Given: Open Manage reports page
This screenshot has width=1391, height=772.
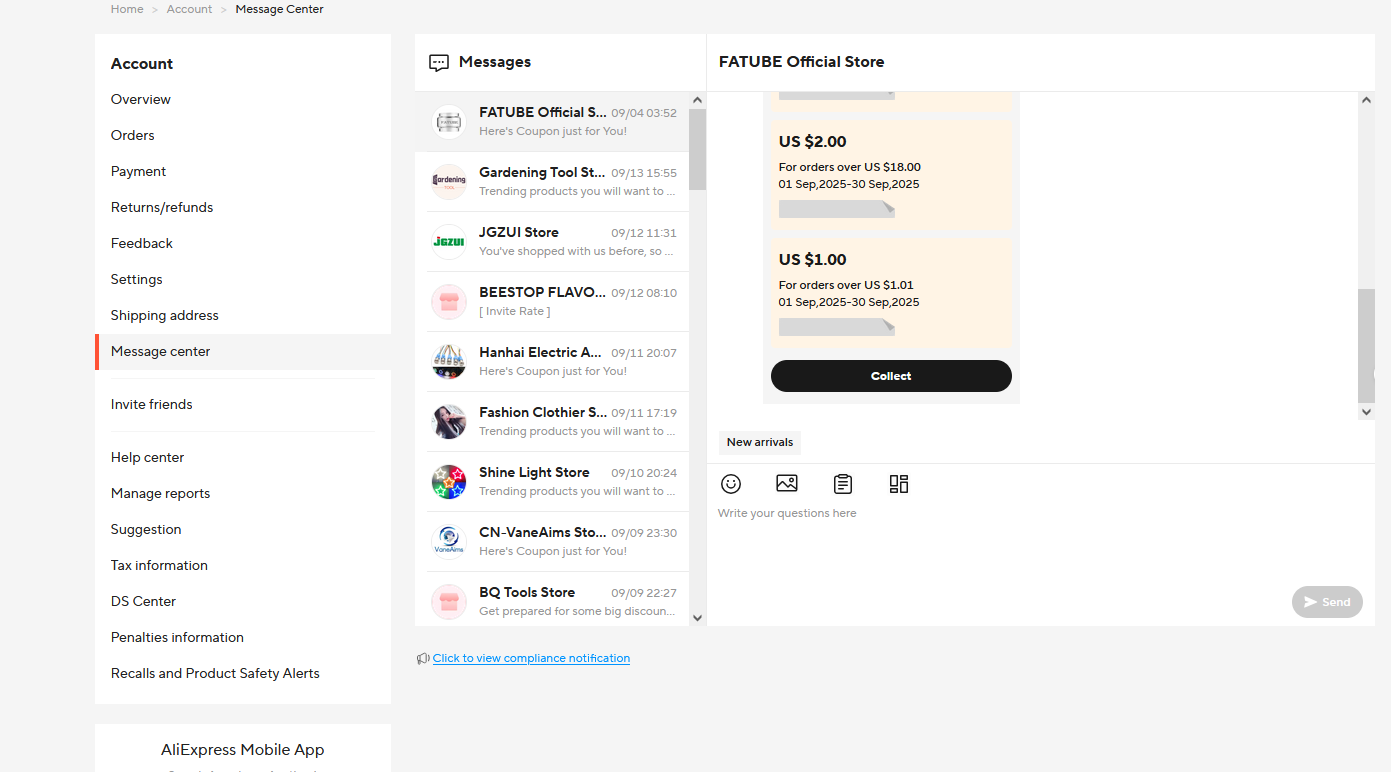Looking at the screenshot, I should point(161,493).
